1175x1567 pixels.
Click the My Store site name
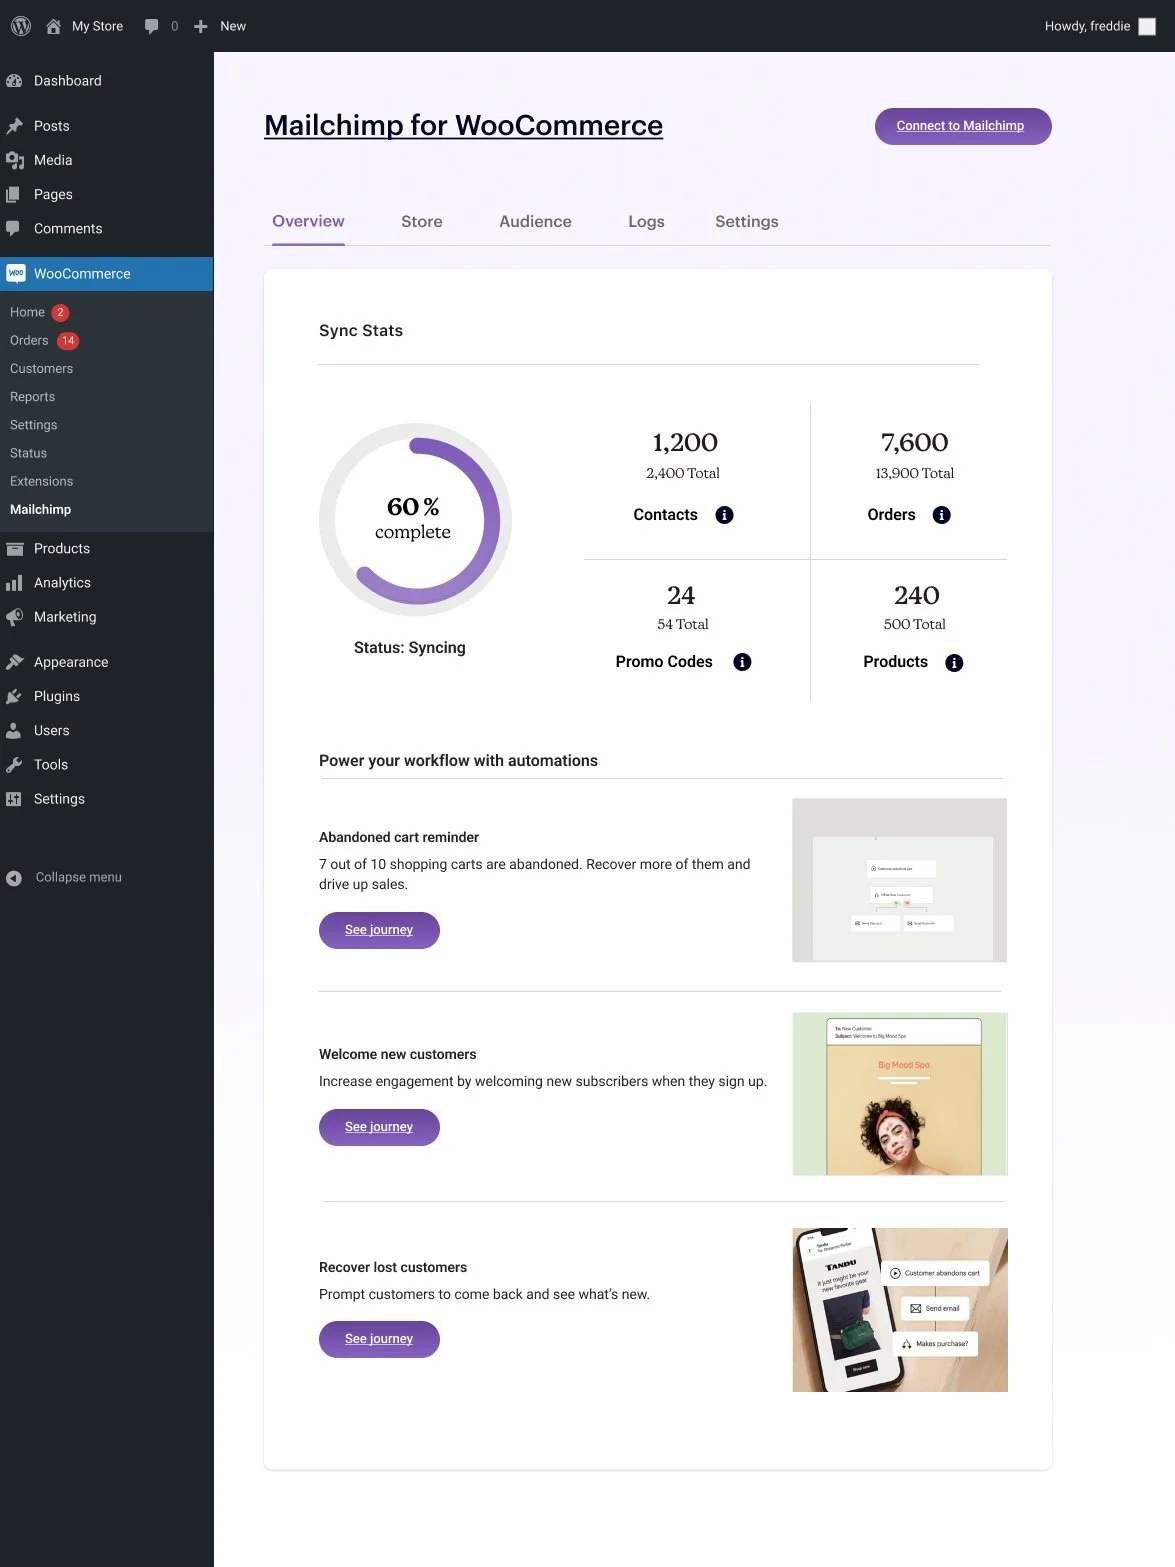click(97, 26)
